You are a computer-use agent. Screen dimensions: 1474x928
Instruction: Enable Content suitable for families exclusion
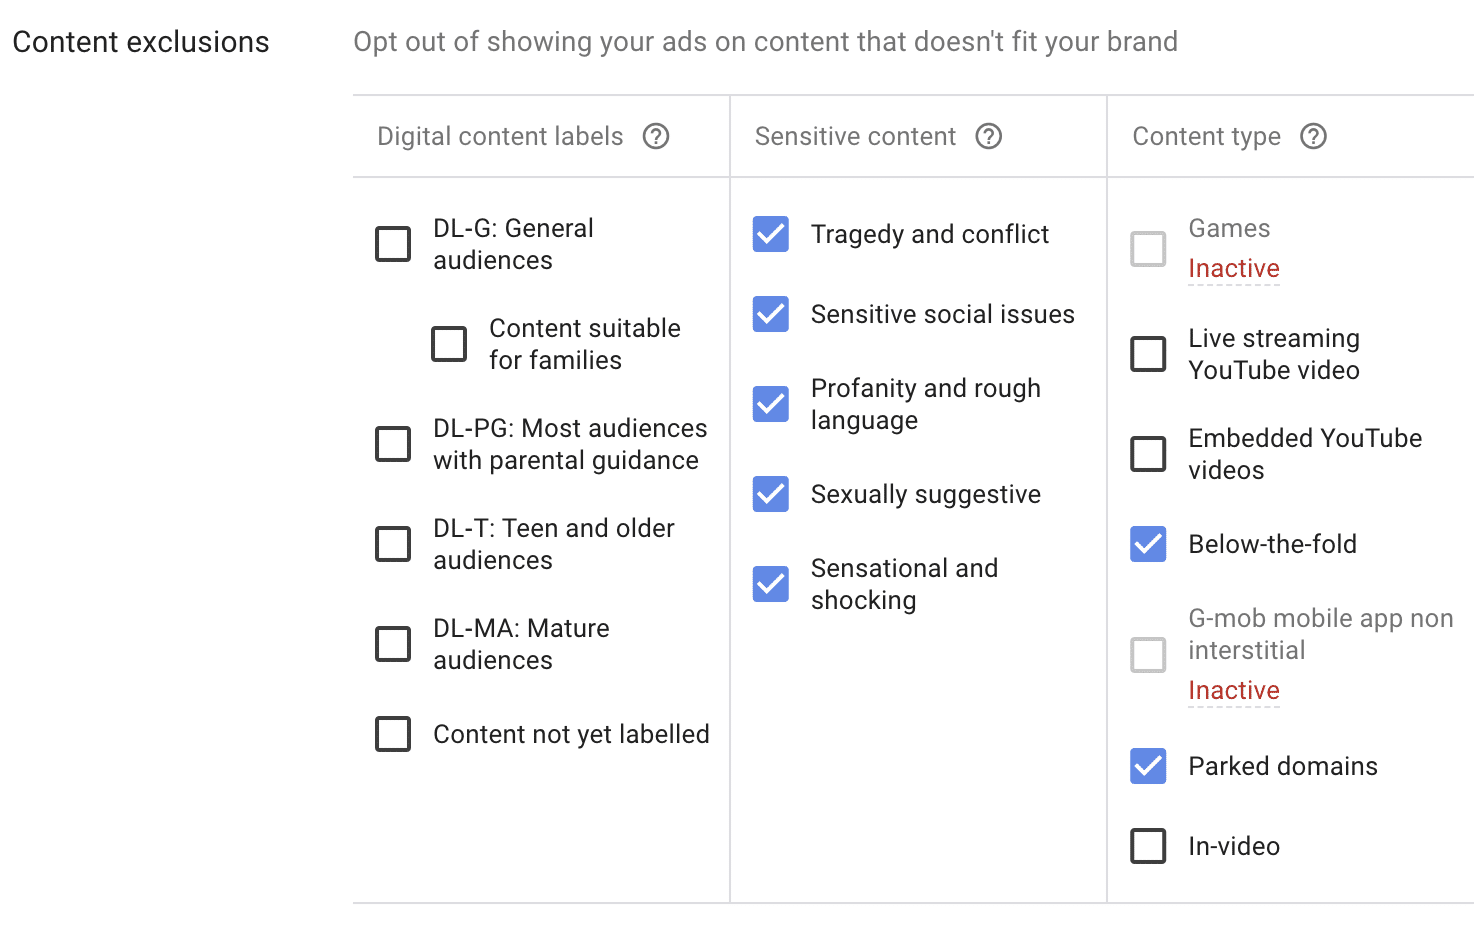(x=449, y=344)
